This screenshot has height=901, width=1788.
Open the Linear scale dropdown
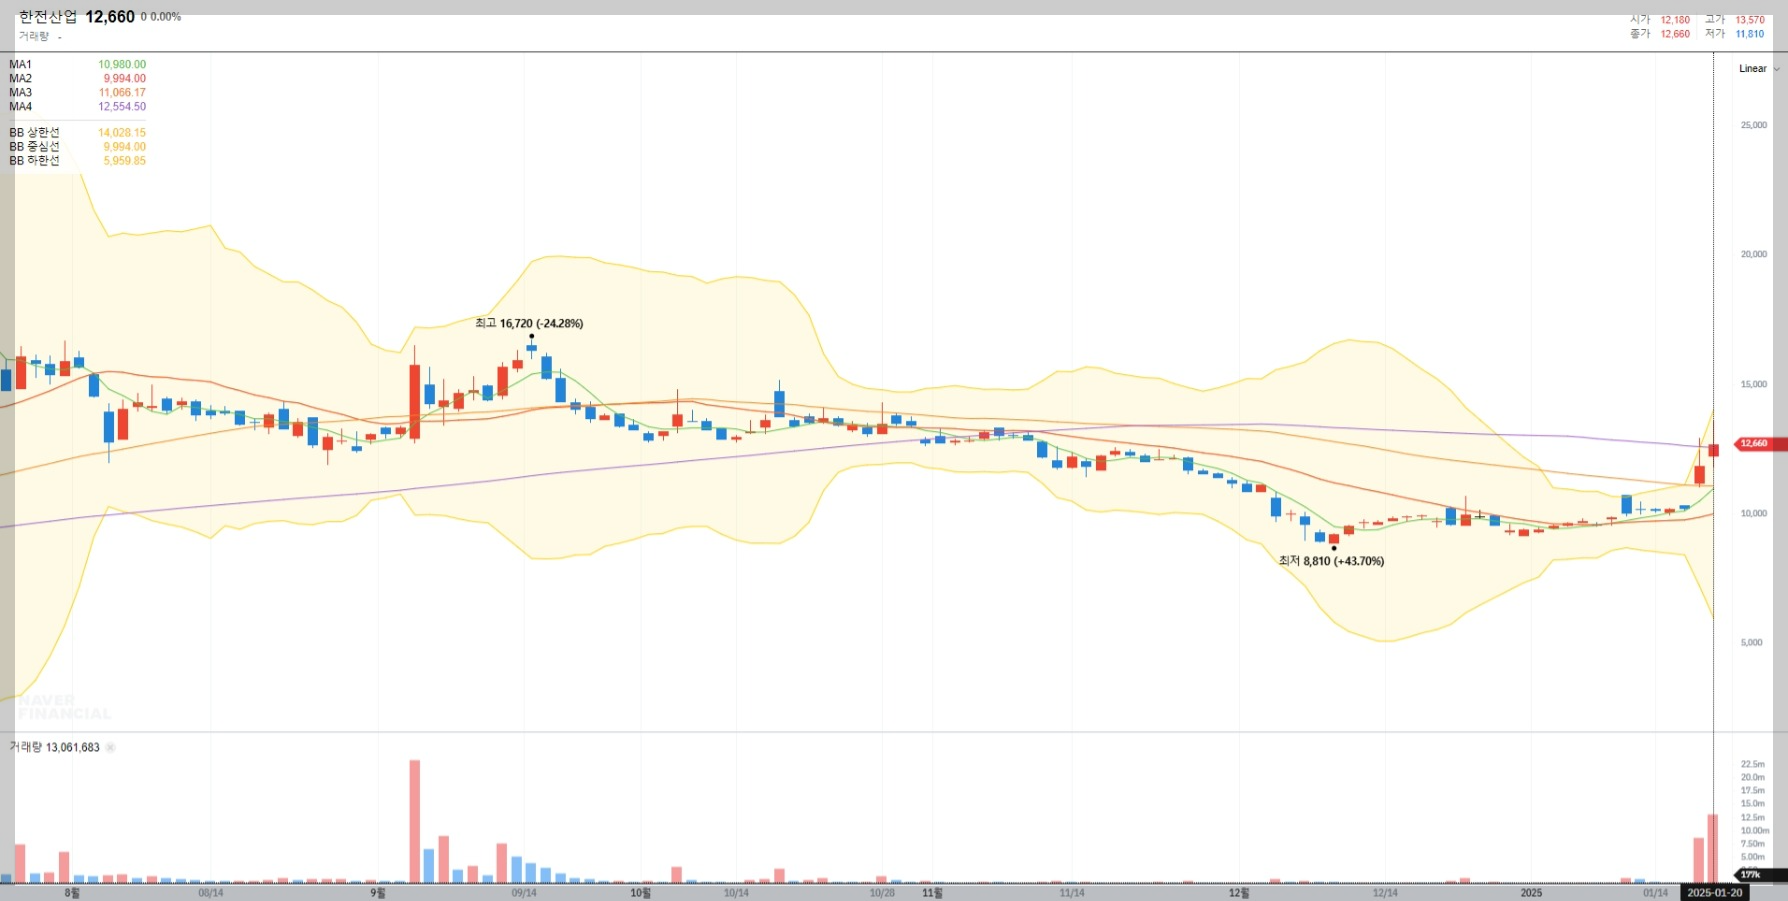(x=1759, y=69)
